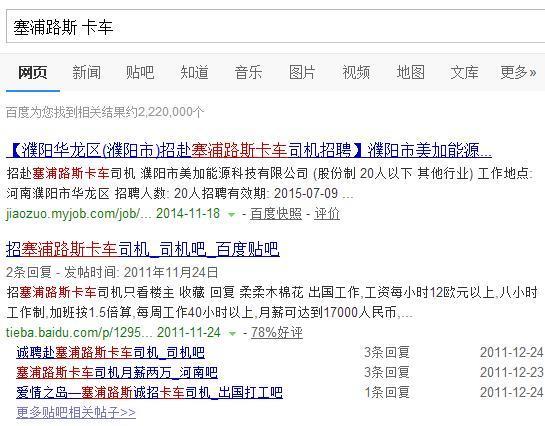Open the 百度快照 cached page link

click(276, 214)
